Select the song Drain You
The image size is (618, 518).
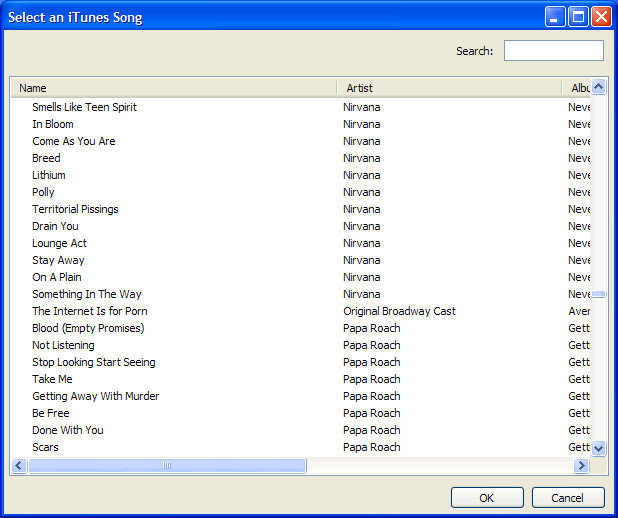pos(55,226)
